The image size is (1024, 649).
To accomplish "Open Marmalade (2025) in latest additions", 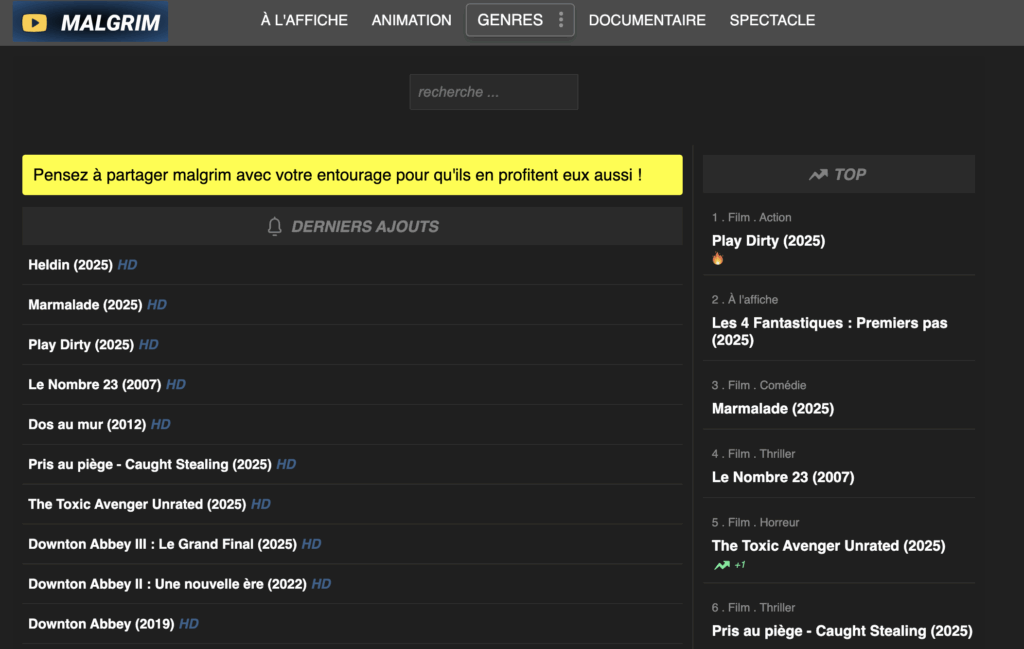I will point(85,305).
